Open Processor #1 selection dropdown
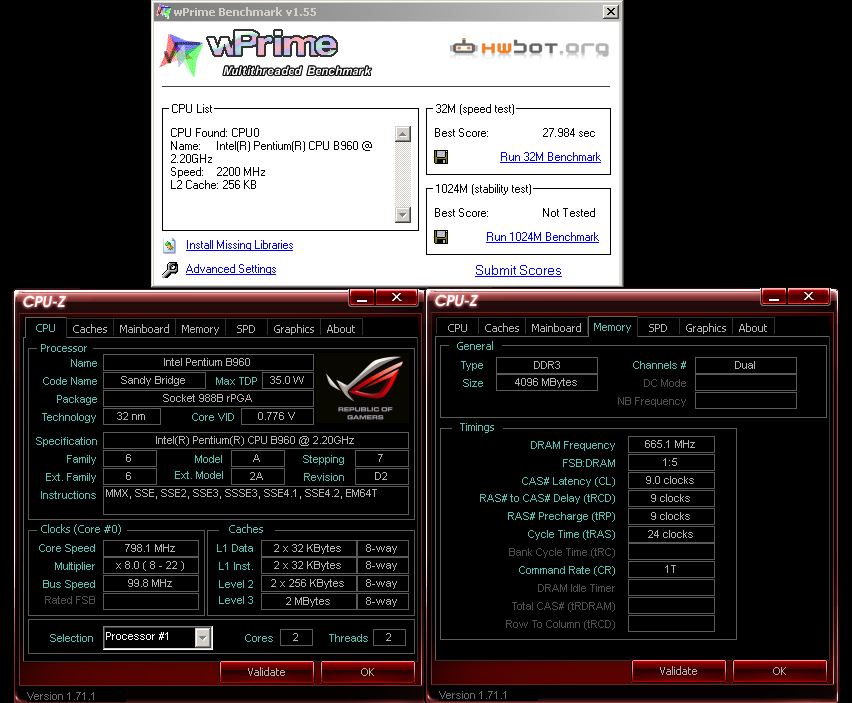 pyautogui.click(x=203, y=637)
